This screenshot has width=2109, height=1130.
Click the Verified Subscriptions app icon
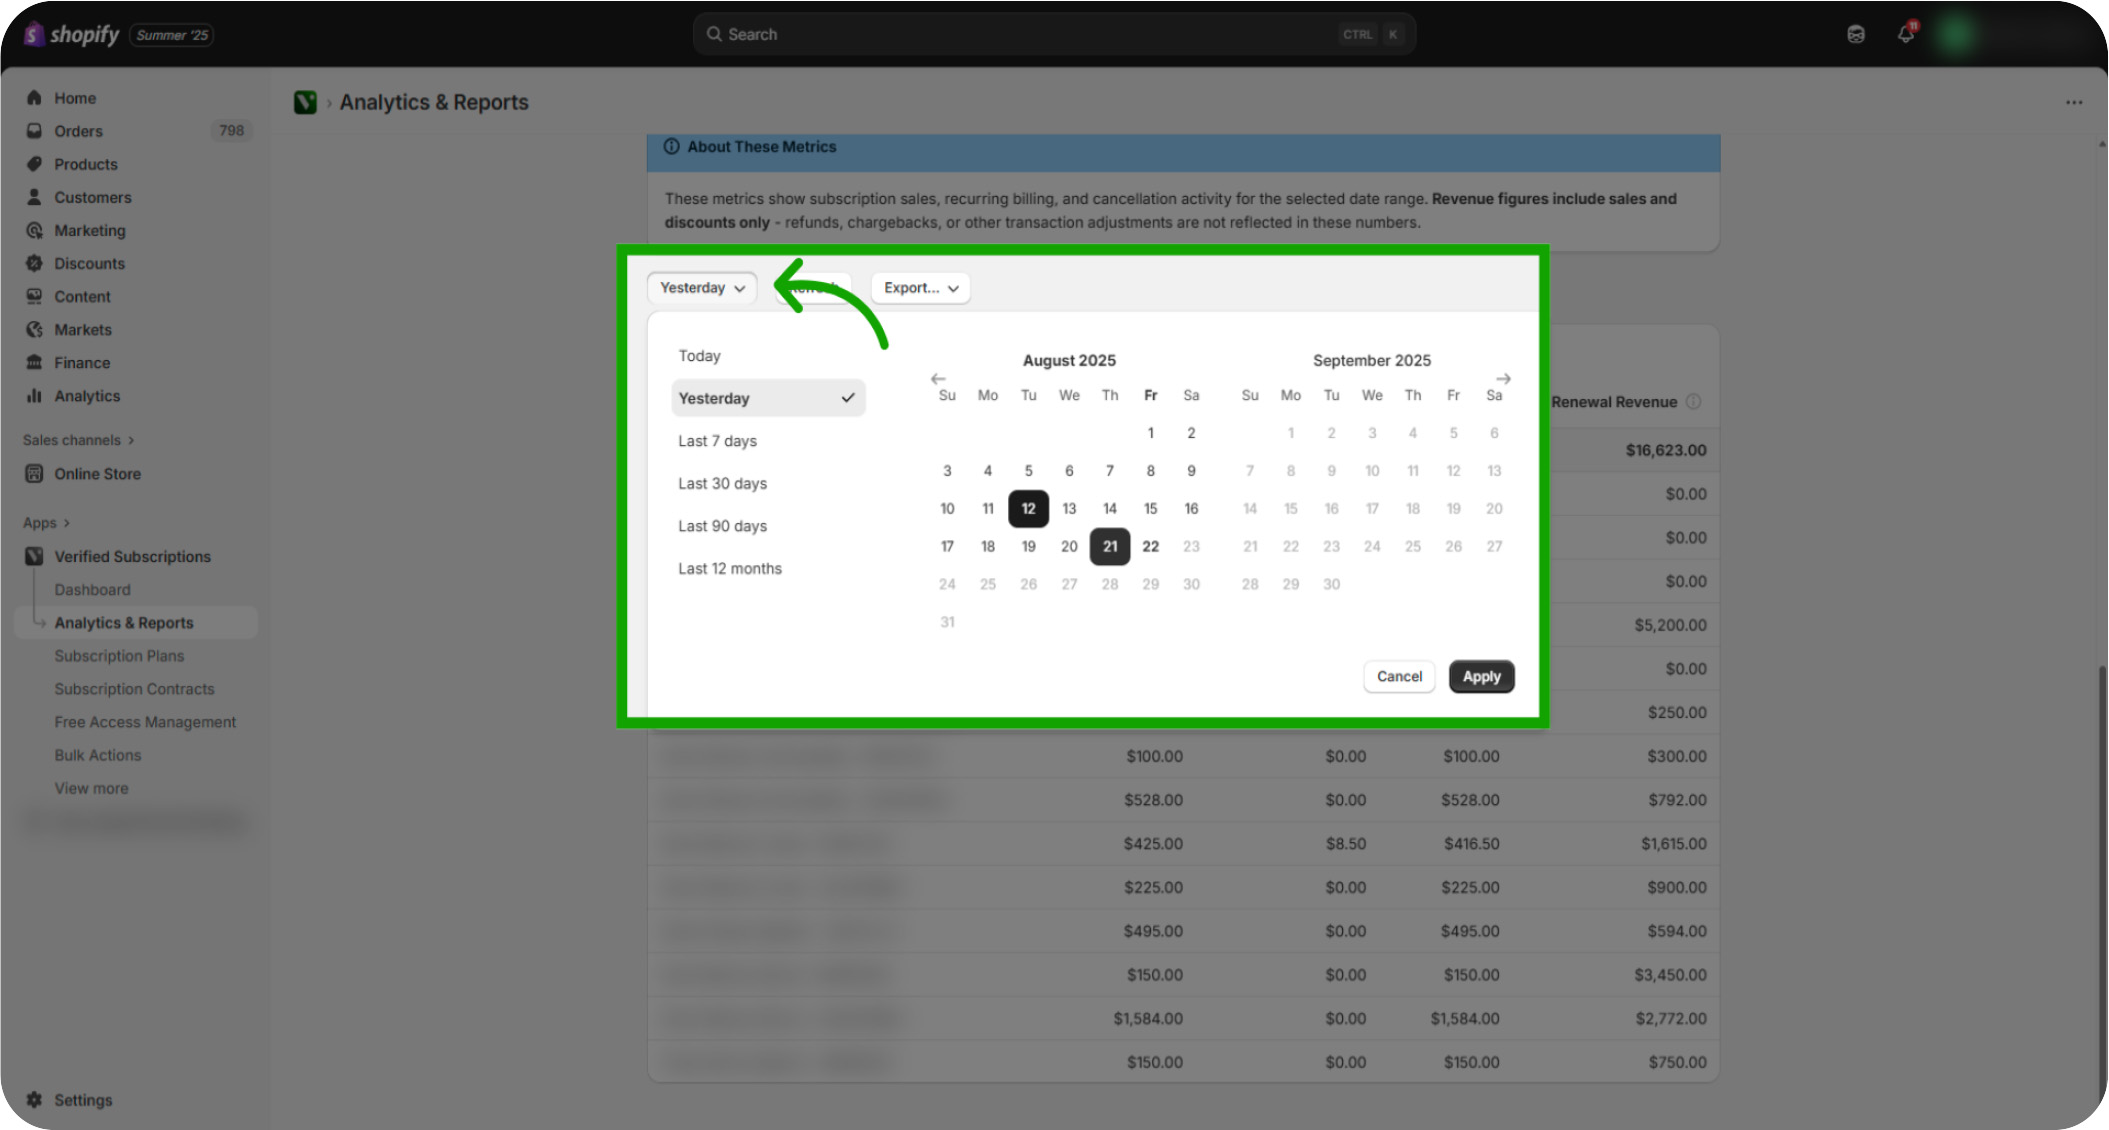(34, 556)
